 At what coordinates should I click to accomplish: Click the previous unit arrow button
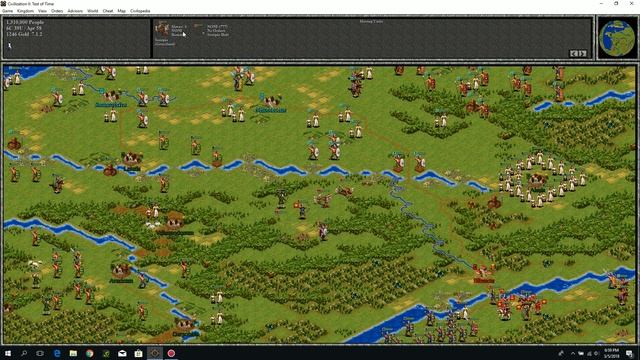[x=574, y=53]
